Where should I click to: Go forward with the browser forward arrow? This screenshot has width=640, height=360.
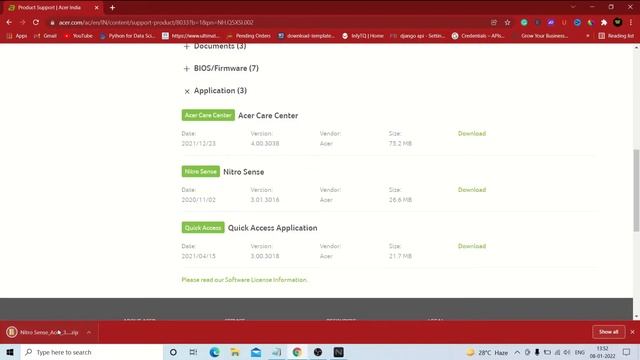pos(22,22)
